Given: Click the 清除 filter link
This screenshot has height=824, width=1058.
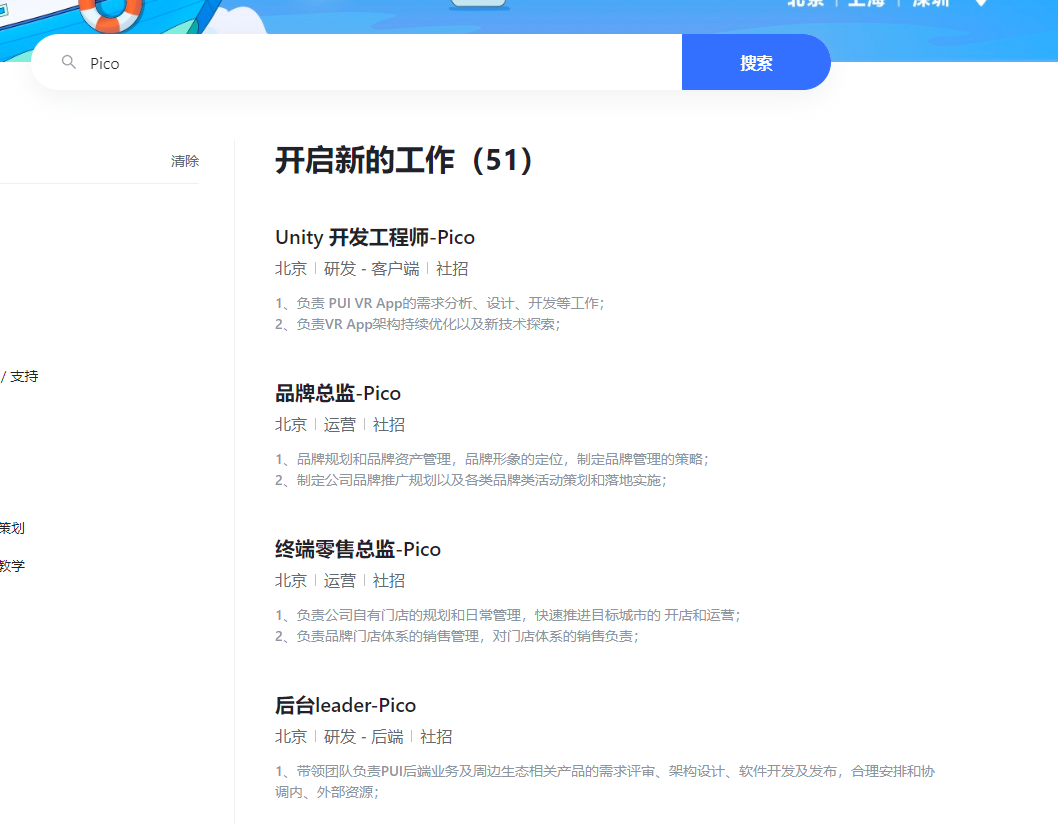Looking at the screenshot, I should point(185,161).
